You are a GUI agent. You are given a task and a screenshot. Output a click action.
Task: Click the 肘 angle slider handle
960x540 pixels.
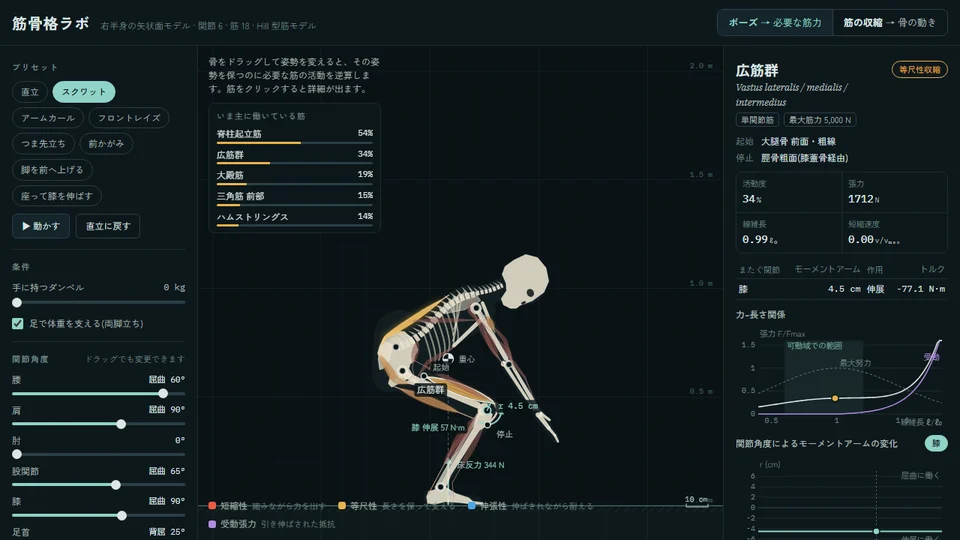(x=17, y=454)
